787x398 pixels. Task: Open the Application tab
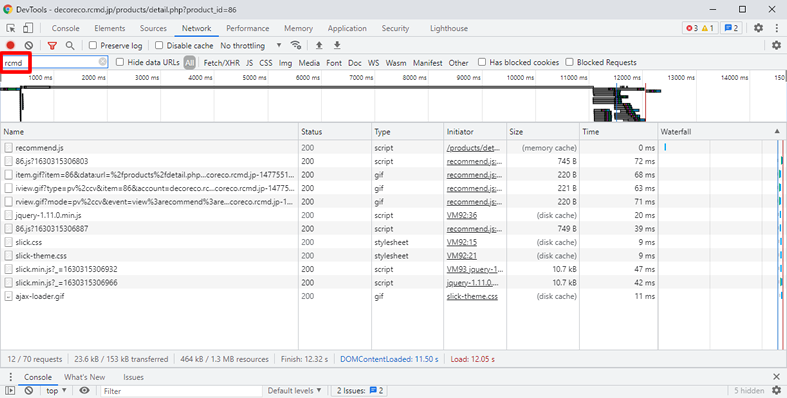point(347,28)
